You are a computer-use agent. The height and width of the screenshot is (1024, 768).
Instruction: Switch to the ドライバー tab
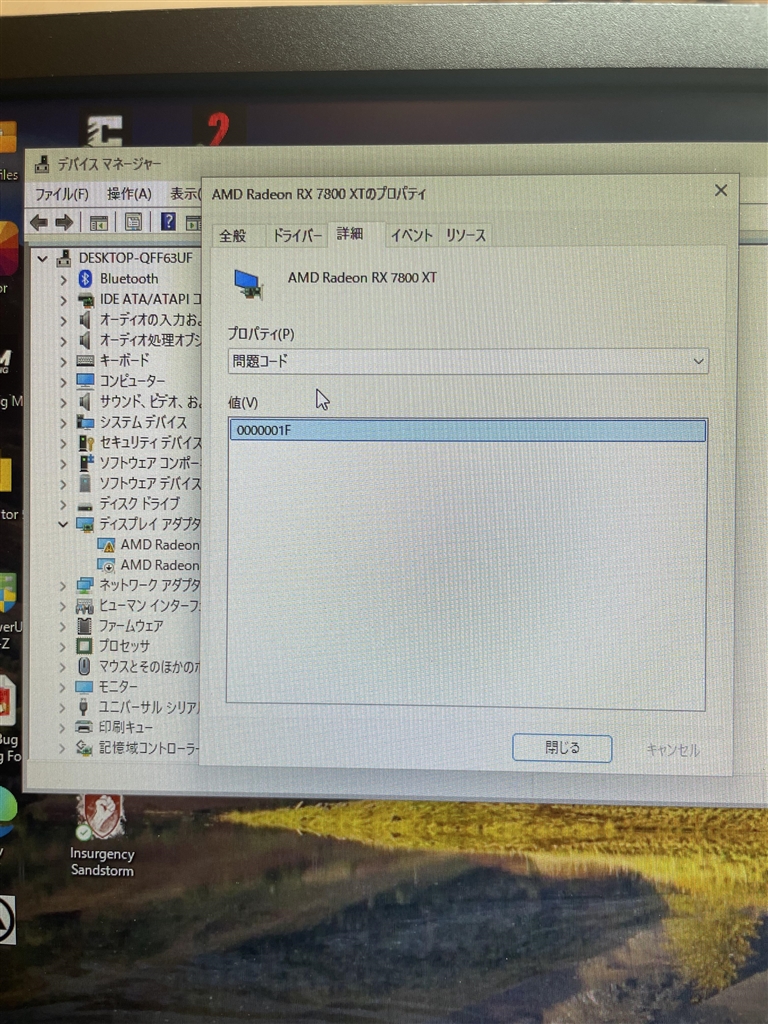click(297, 235)
